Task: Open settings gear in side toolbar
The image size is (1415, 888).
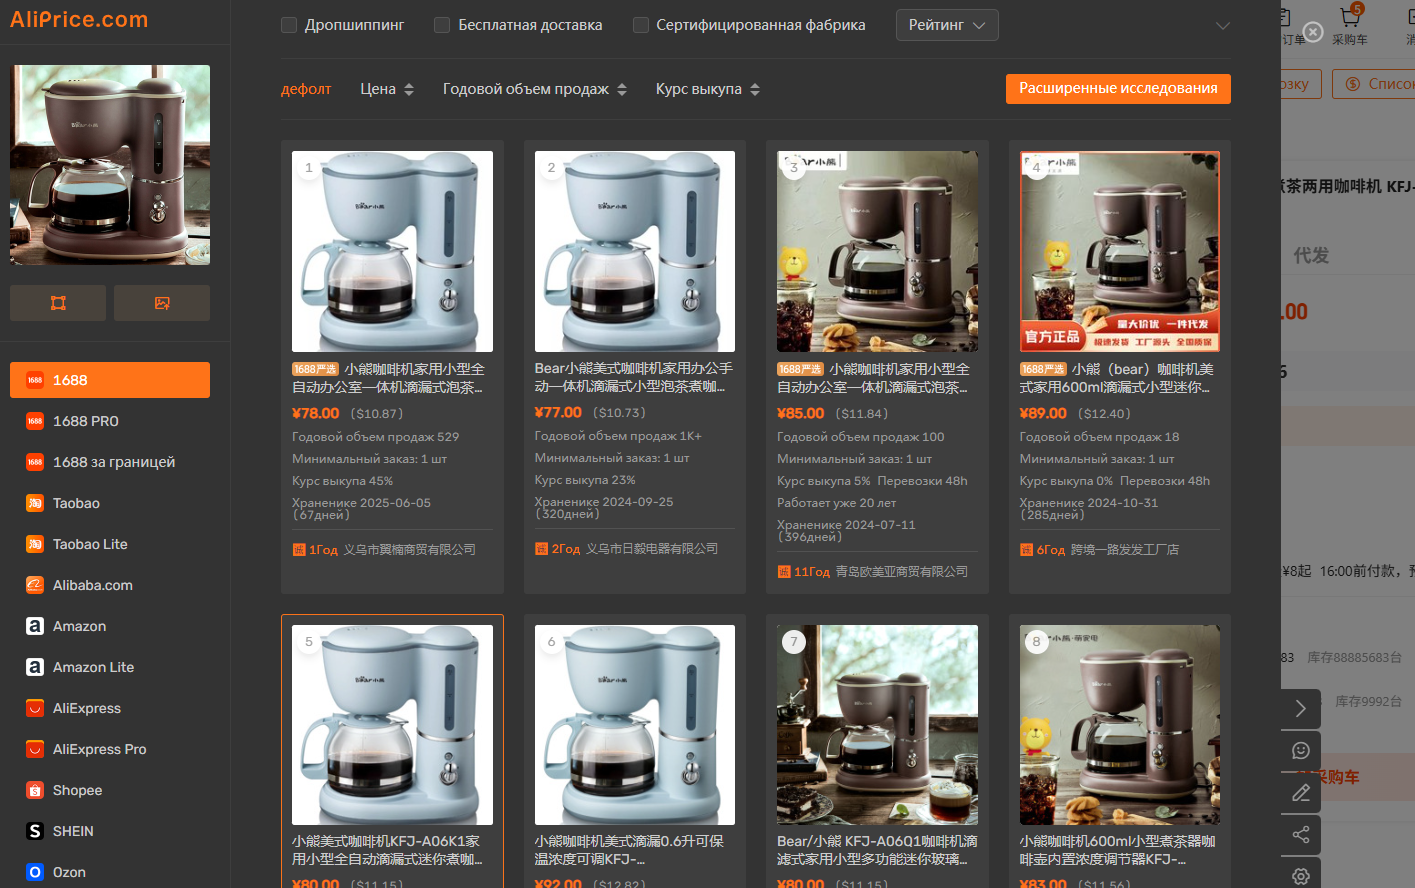Action: tap(1300, 875)
